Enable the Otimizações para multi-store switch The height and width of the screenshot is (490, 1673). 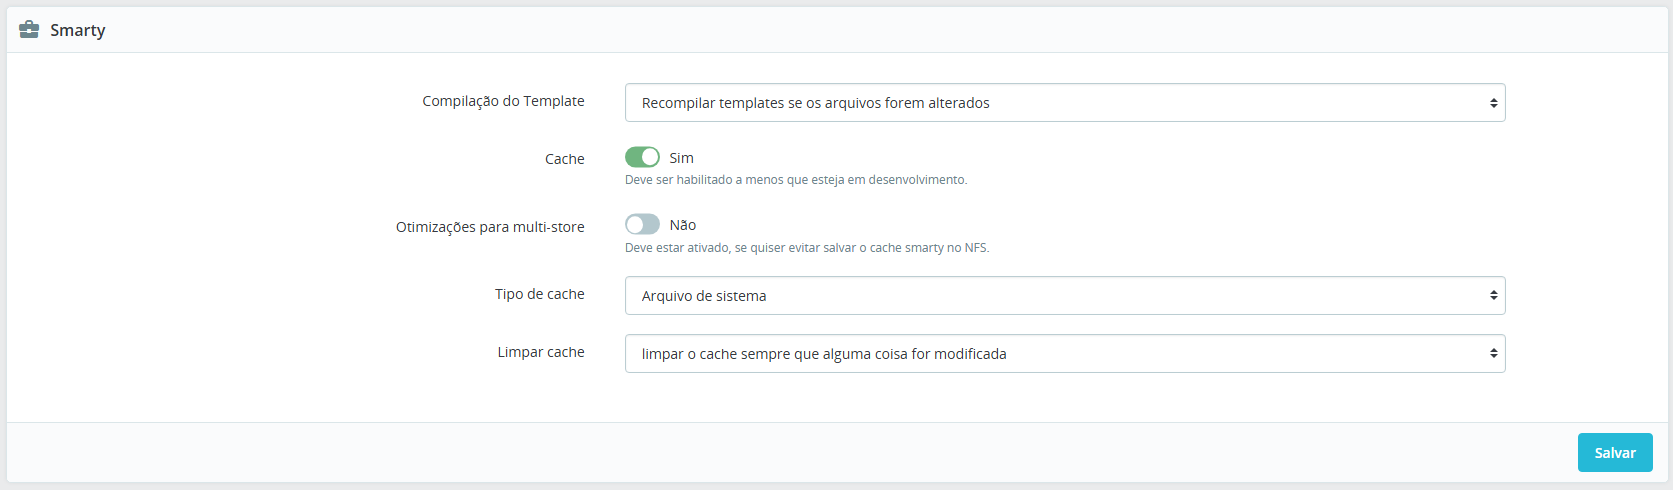coord(642,224)
